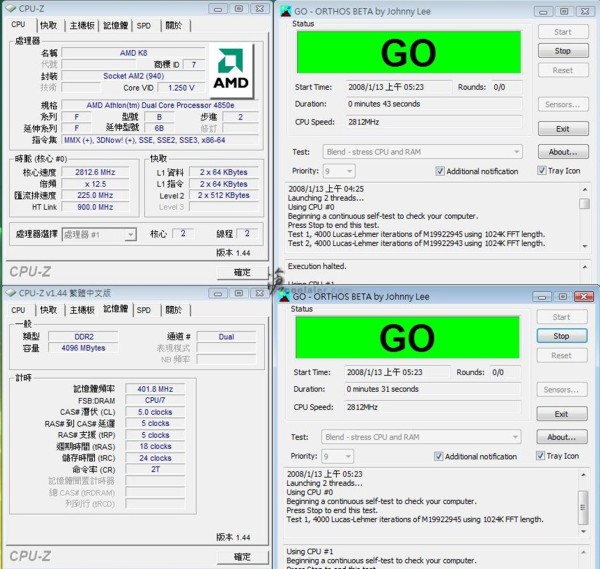Open Test dropdown in bottom ORTHOS window
Screen dimensions: 600x569
421,437
